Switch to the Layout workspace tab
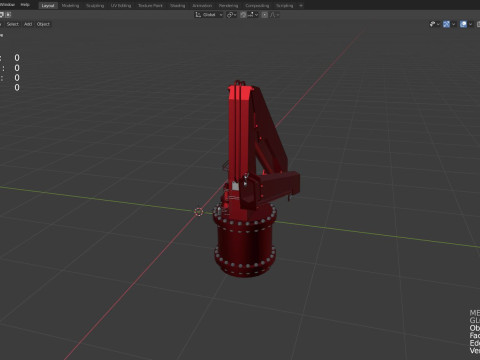The height and width of the screenshot is (360, 480). pos(48,5)
